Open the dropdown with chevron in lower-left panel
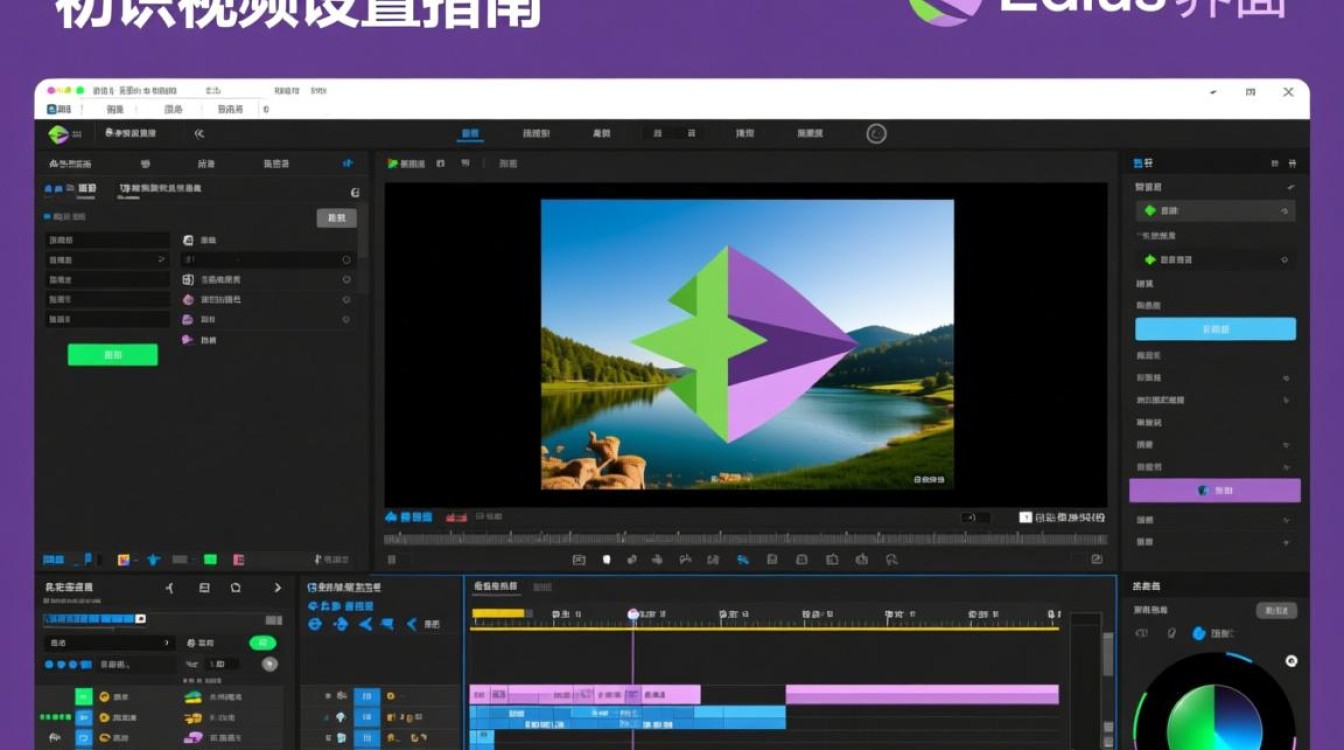 pos(110,643)
